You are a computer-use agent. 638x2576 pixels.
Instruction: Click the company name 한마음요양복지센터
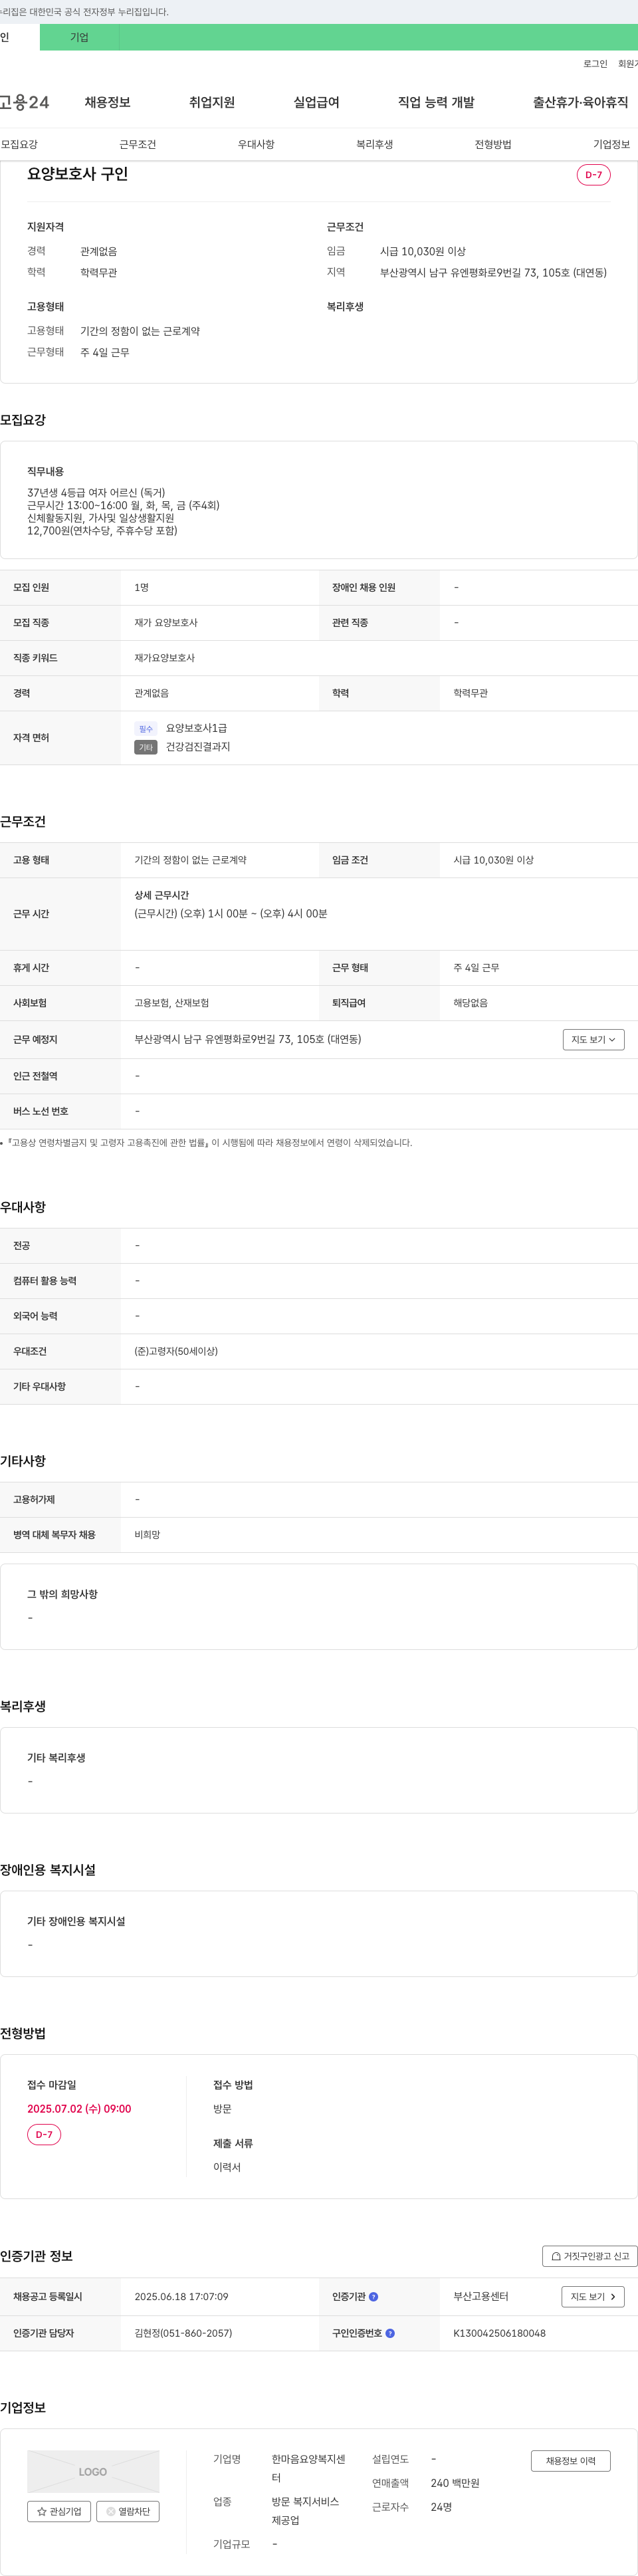coord(309,2468)
